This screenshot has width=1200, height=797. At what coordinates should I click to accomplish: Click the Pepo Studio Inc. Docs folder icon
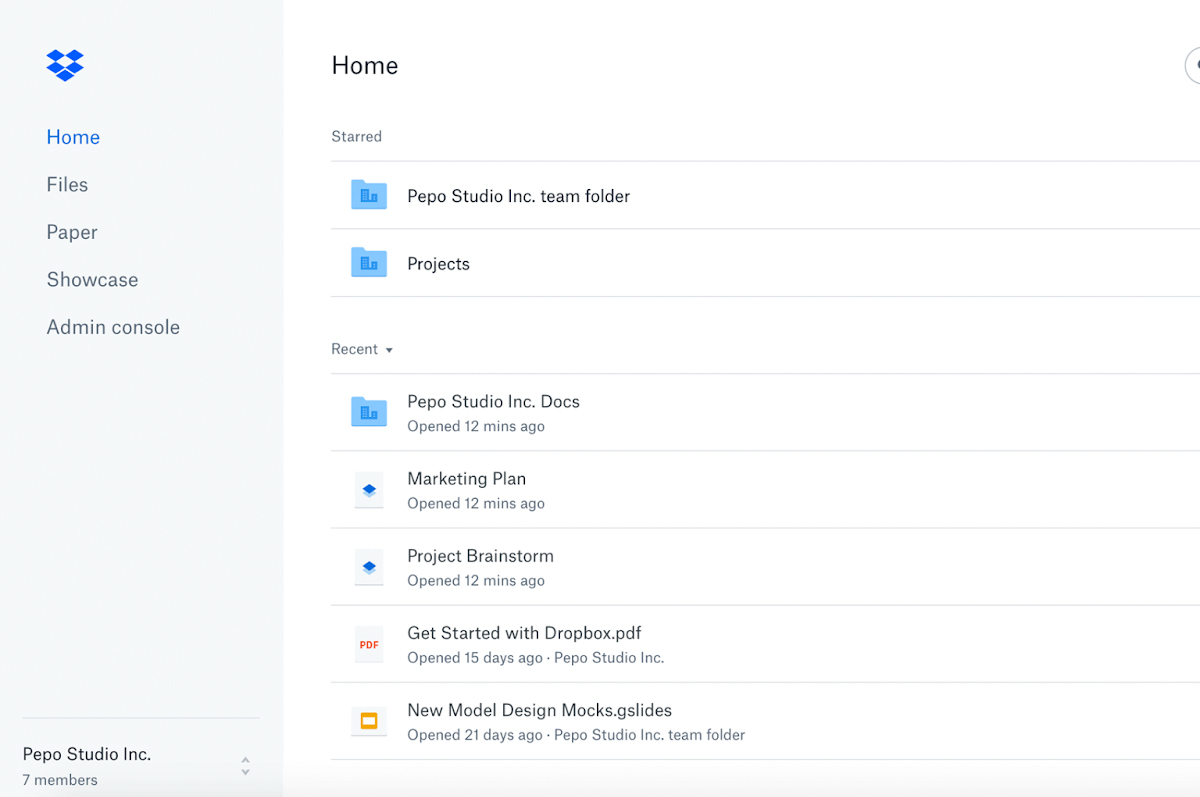(369, 412)
